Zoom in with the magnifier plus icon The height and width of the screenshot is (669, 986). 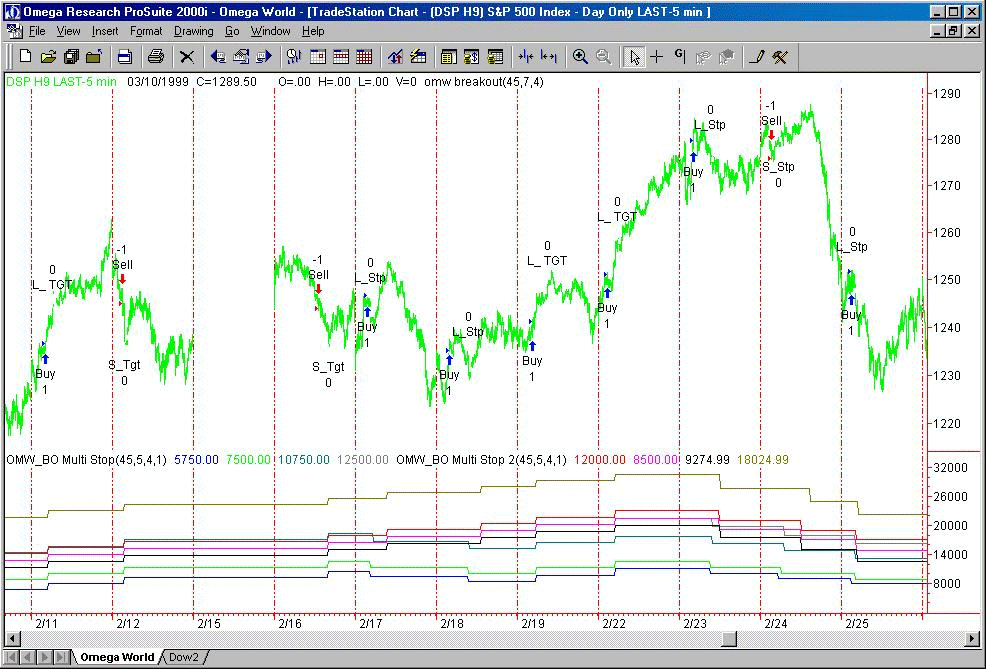580,57
